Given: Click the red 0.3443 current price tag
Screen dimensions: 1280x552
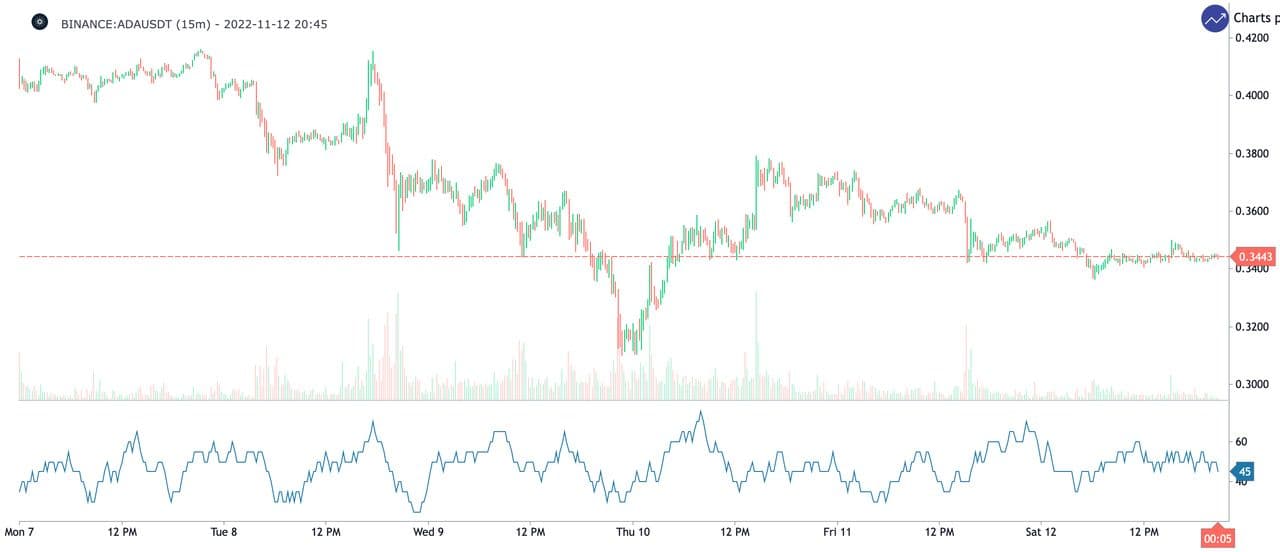Looking at the screenshot, I should pos(1254,257).
